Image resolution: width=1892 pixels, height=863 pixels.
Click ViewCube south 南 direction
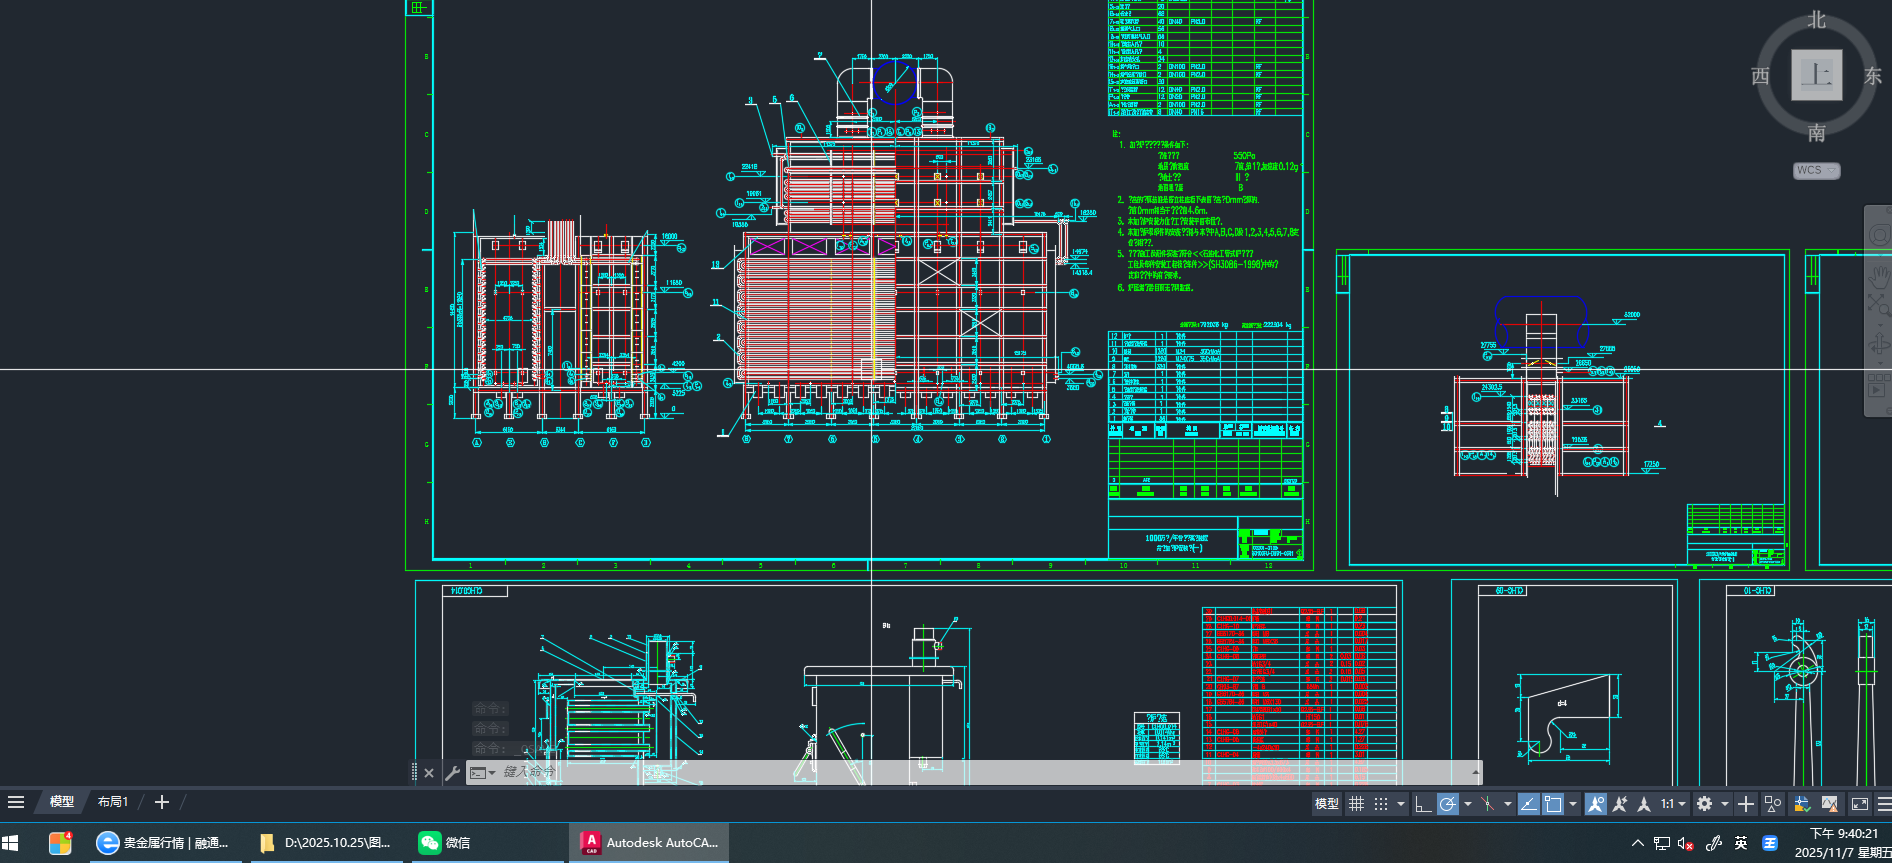click(1817, 132)
